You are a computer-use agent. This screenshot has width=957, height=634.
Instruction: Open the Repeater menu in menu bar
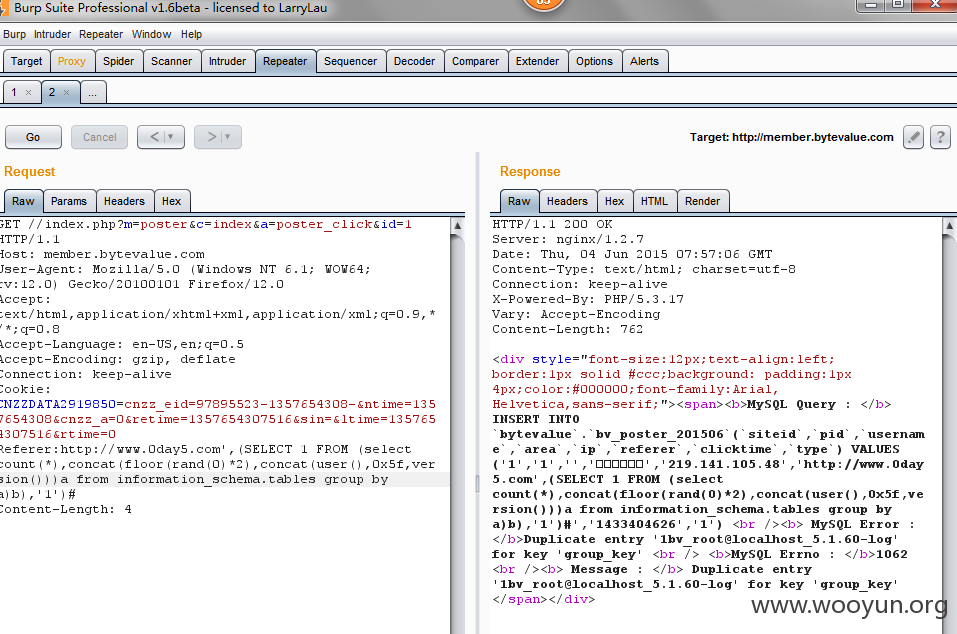click(101, 34)
